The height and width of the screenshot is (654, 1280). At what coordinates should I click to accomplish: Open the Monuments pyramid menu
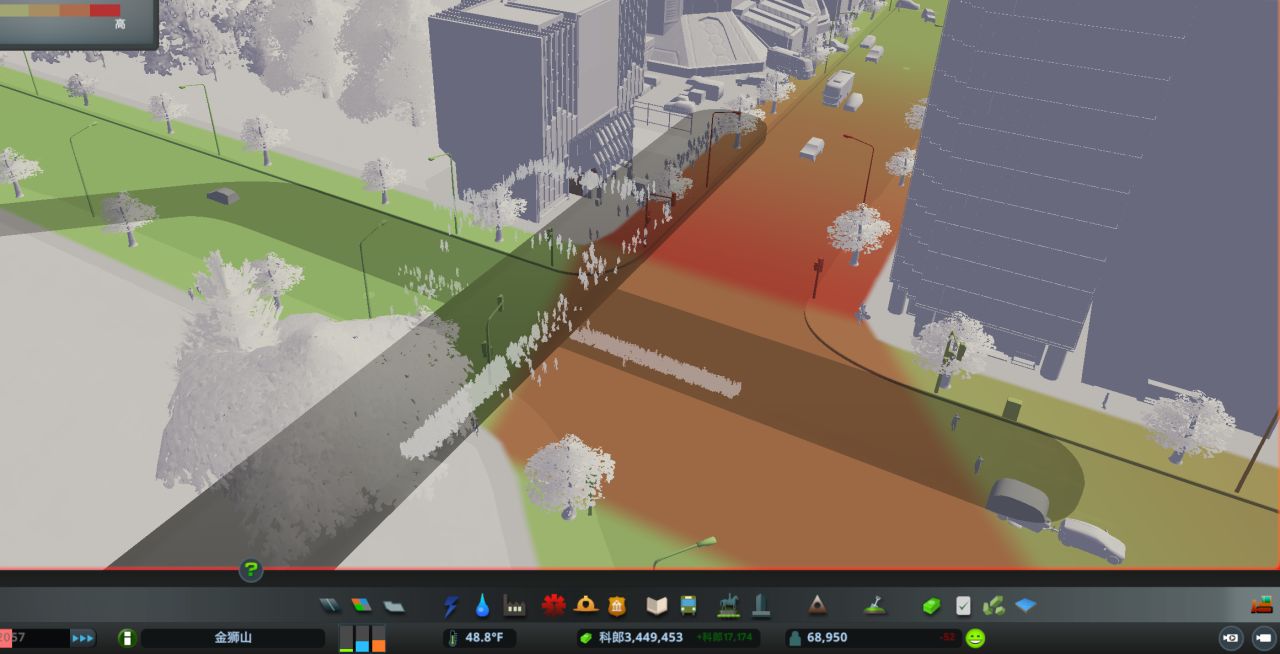coord(817,605)
